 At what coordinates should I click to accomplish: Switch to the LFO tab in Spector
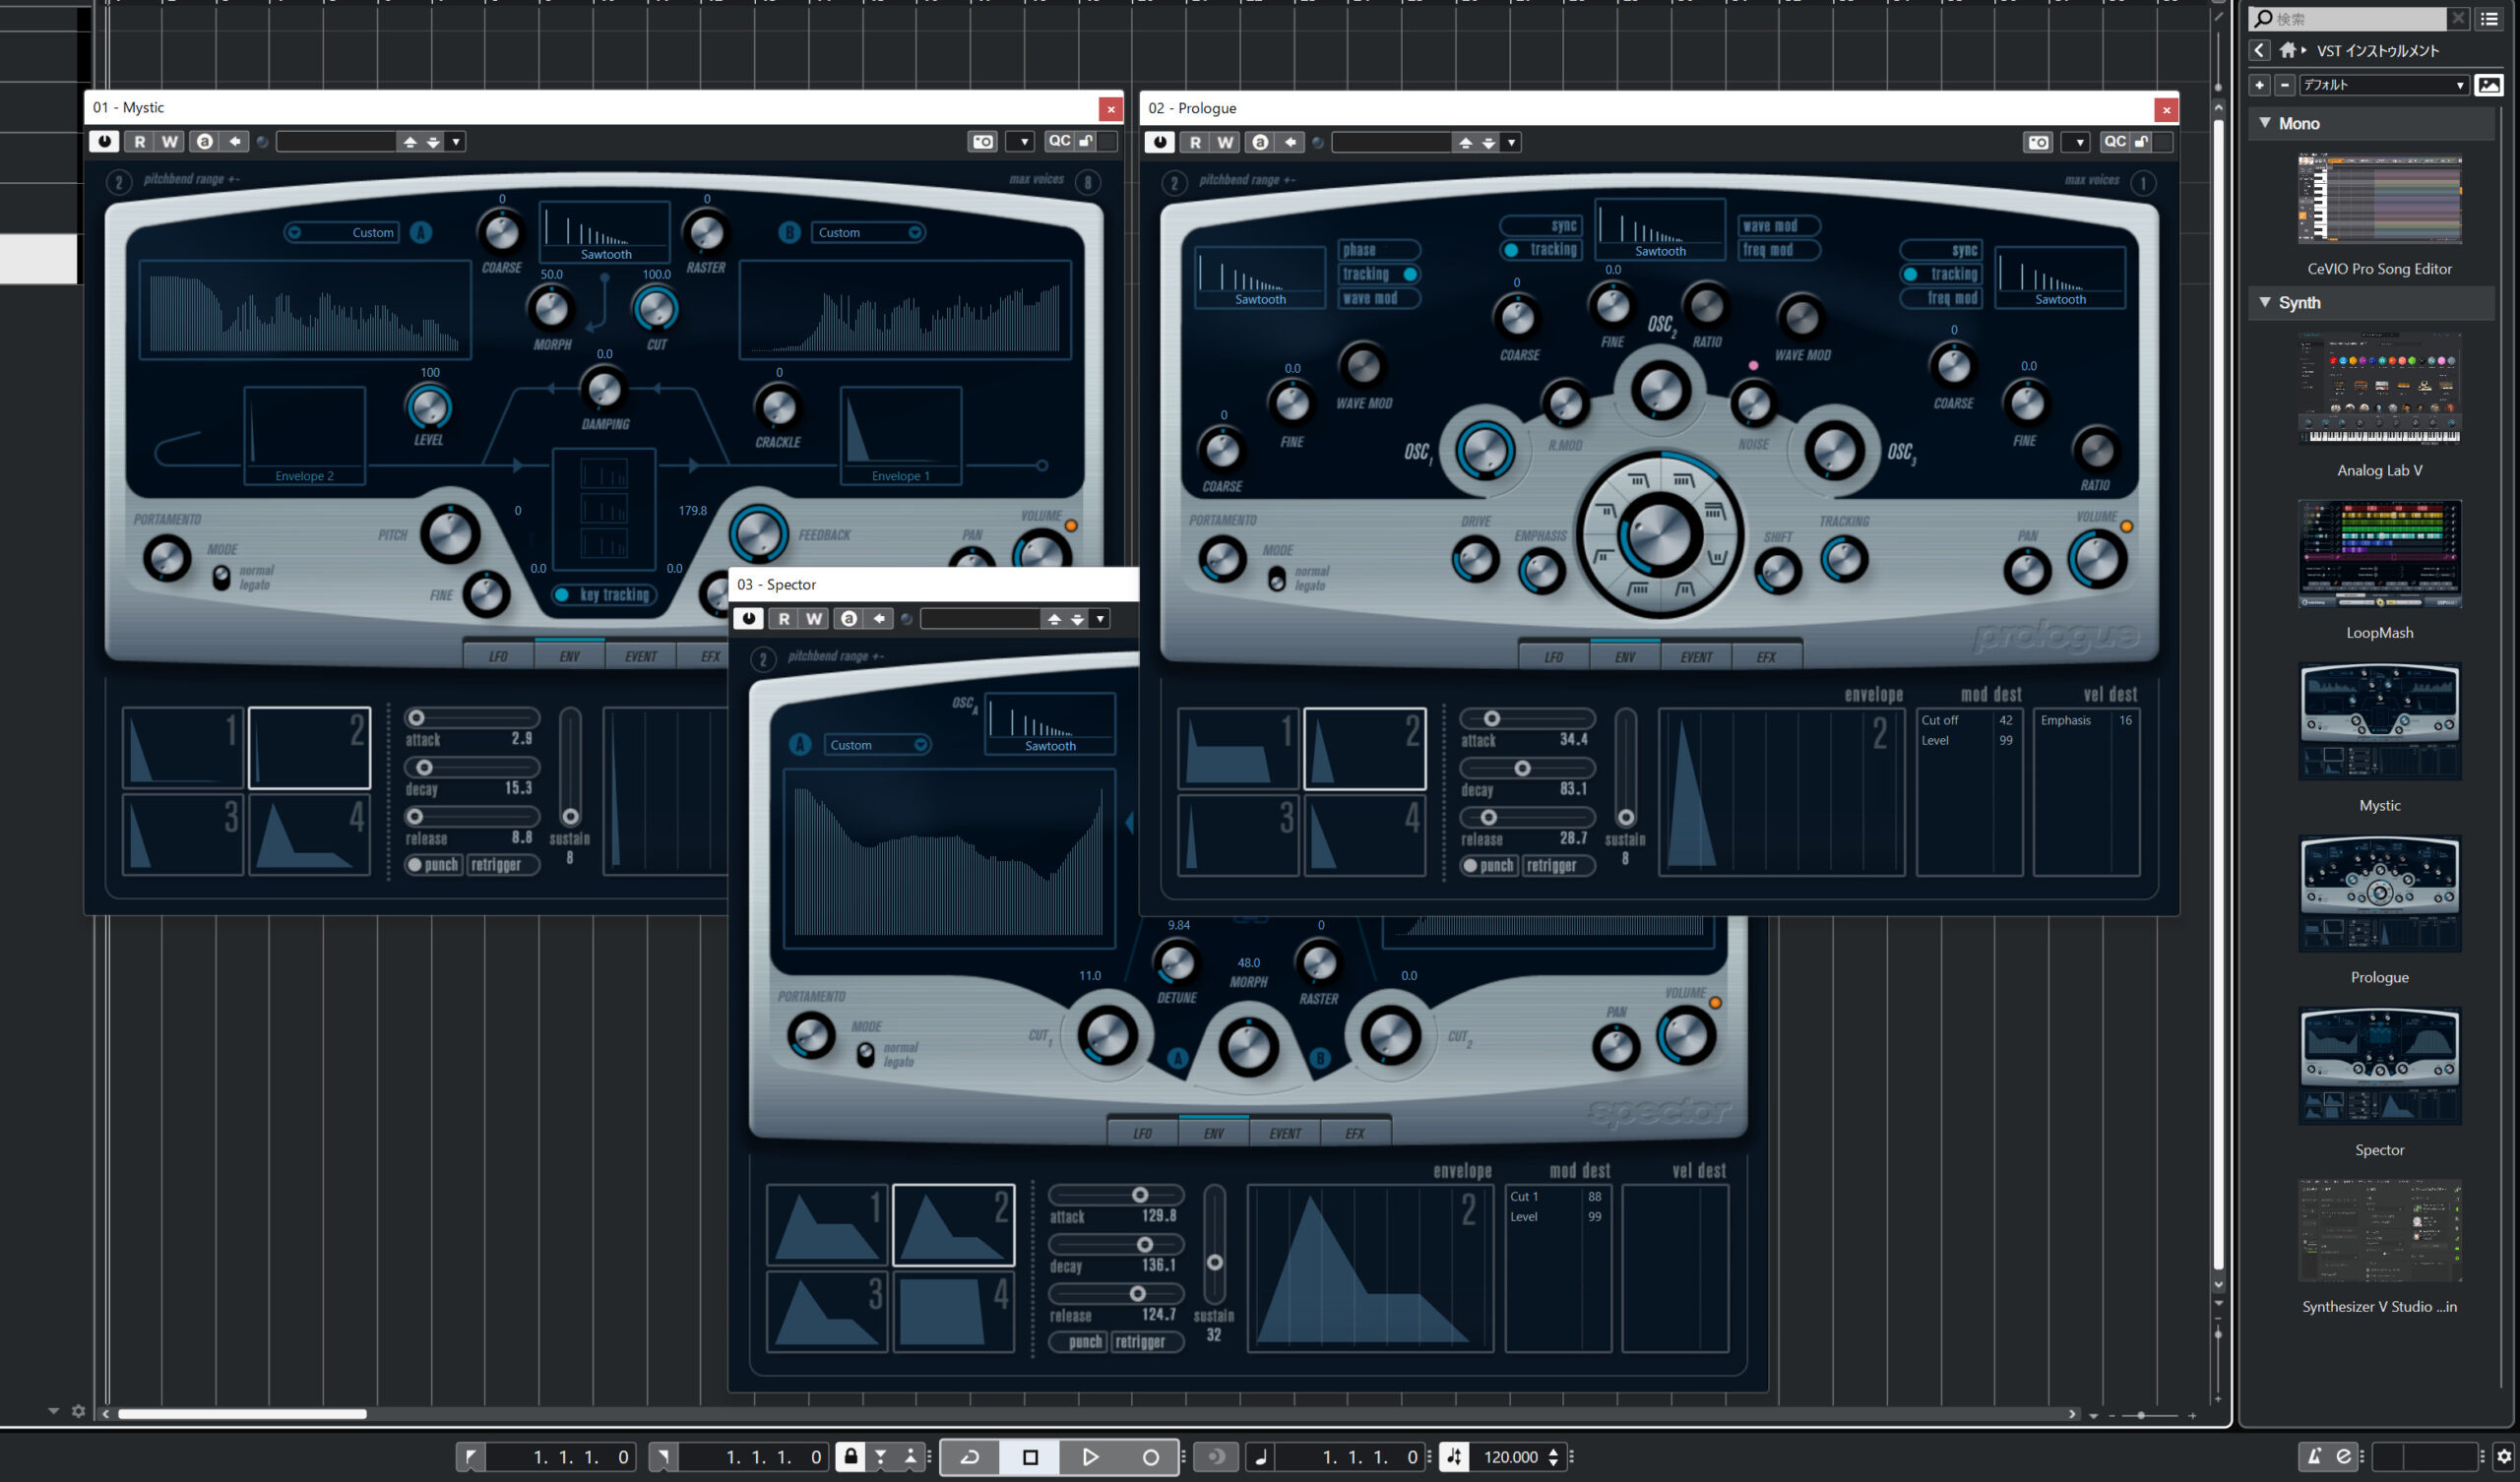[1143, 1134]
